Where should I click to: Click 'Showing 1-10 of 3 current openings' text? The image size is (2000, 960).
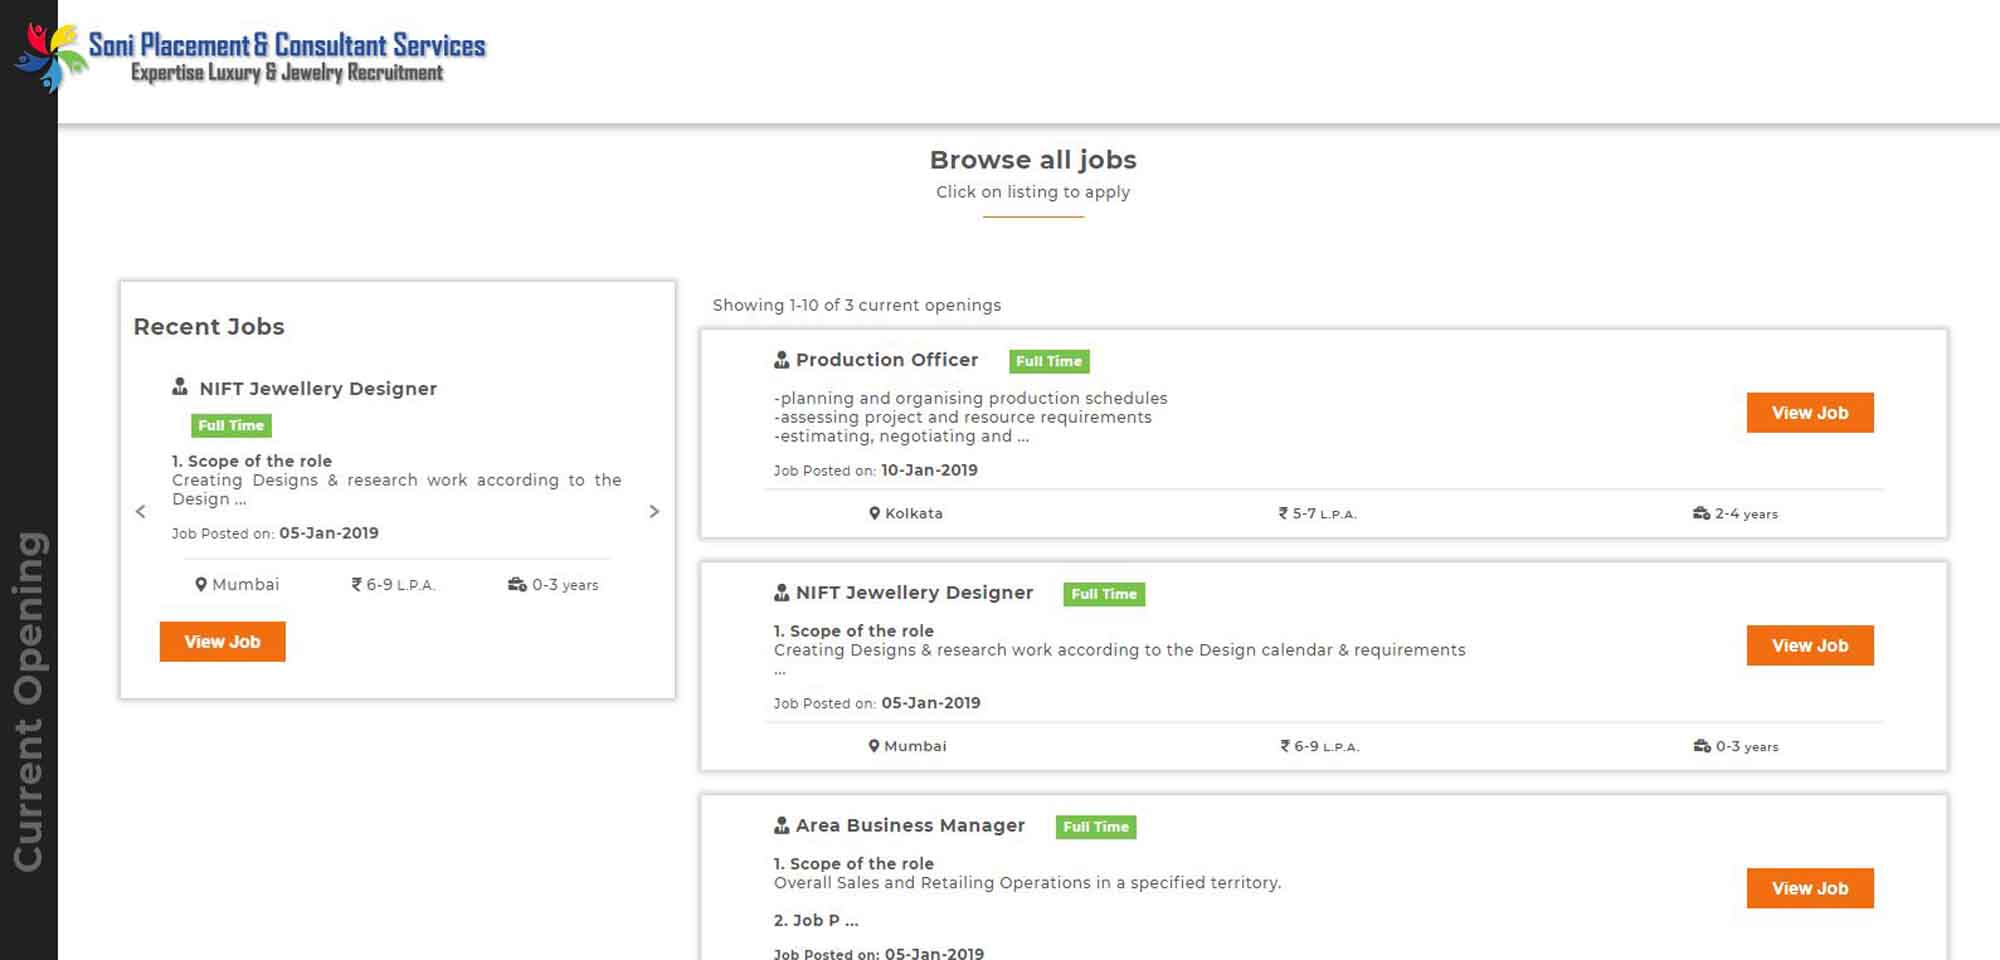point(857,305)
